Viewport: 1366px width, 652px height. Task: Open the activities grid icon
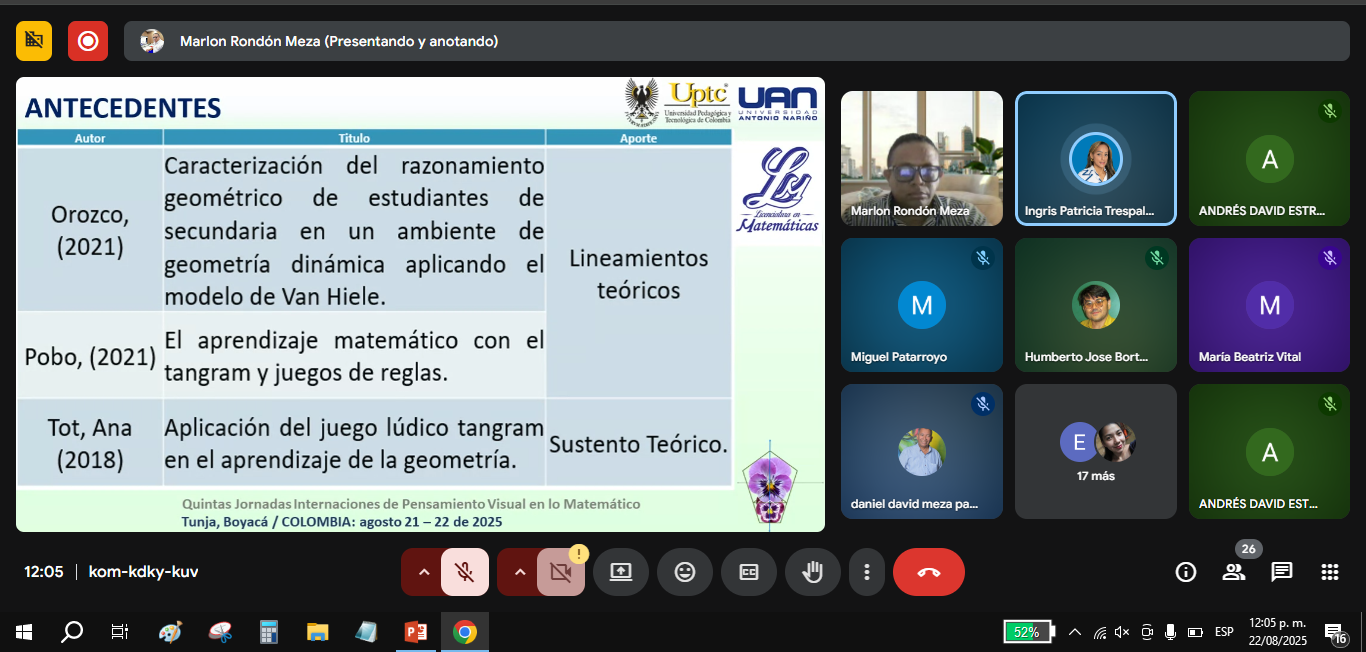[x=1329, y=572]
